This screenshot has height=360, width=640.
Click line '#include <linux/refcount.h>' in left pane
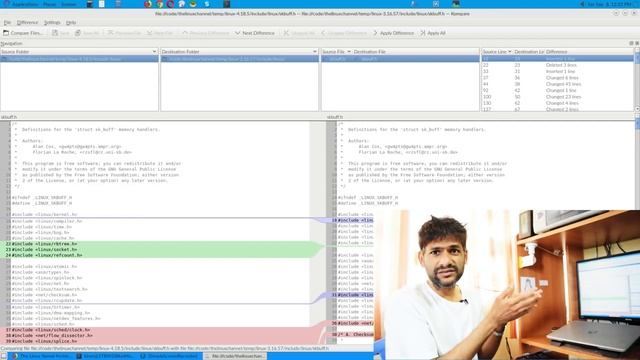point(47,255)
